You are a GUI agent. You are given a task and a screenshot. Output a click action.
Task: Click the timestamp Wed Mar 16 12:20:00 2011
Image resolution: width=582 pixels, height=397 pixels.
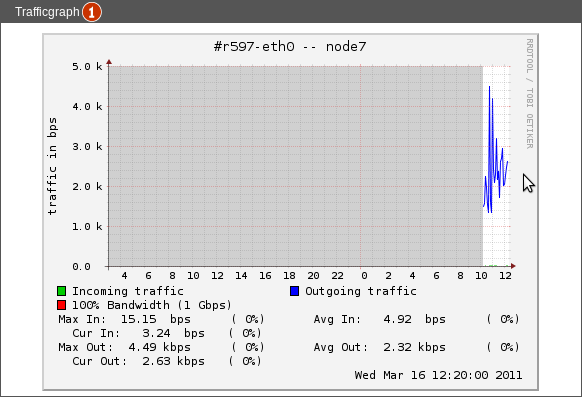click(438, 375)
